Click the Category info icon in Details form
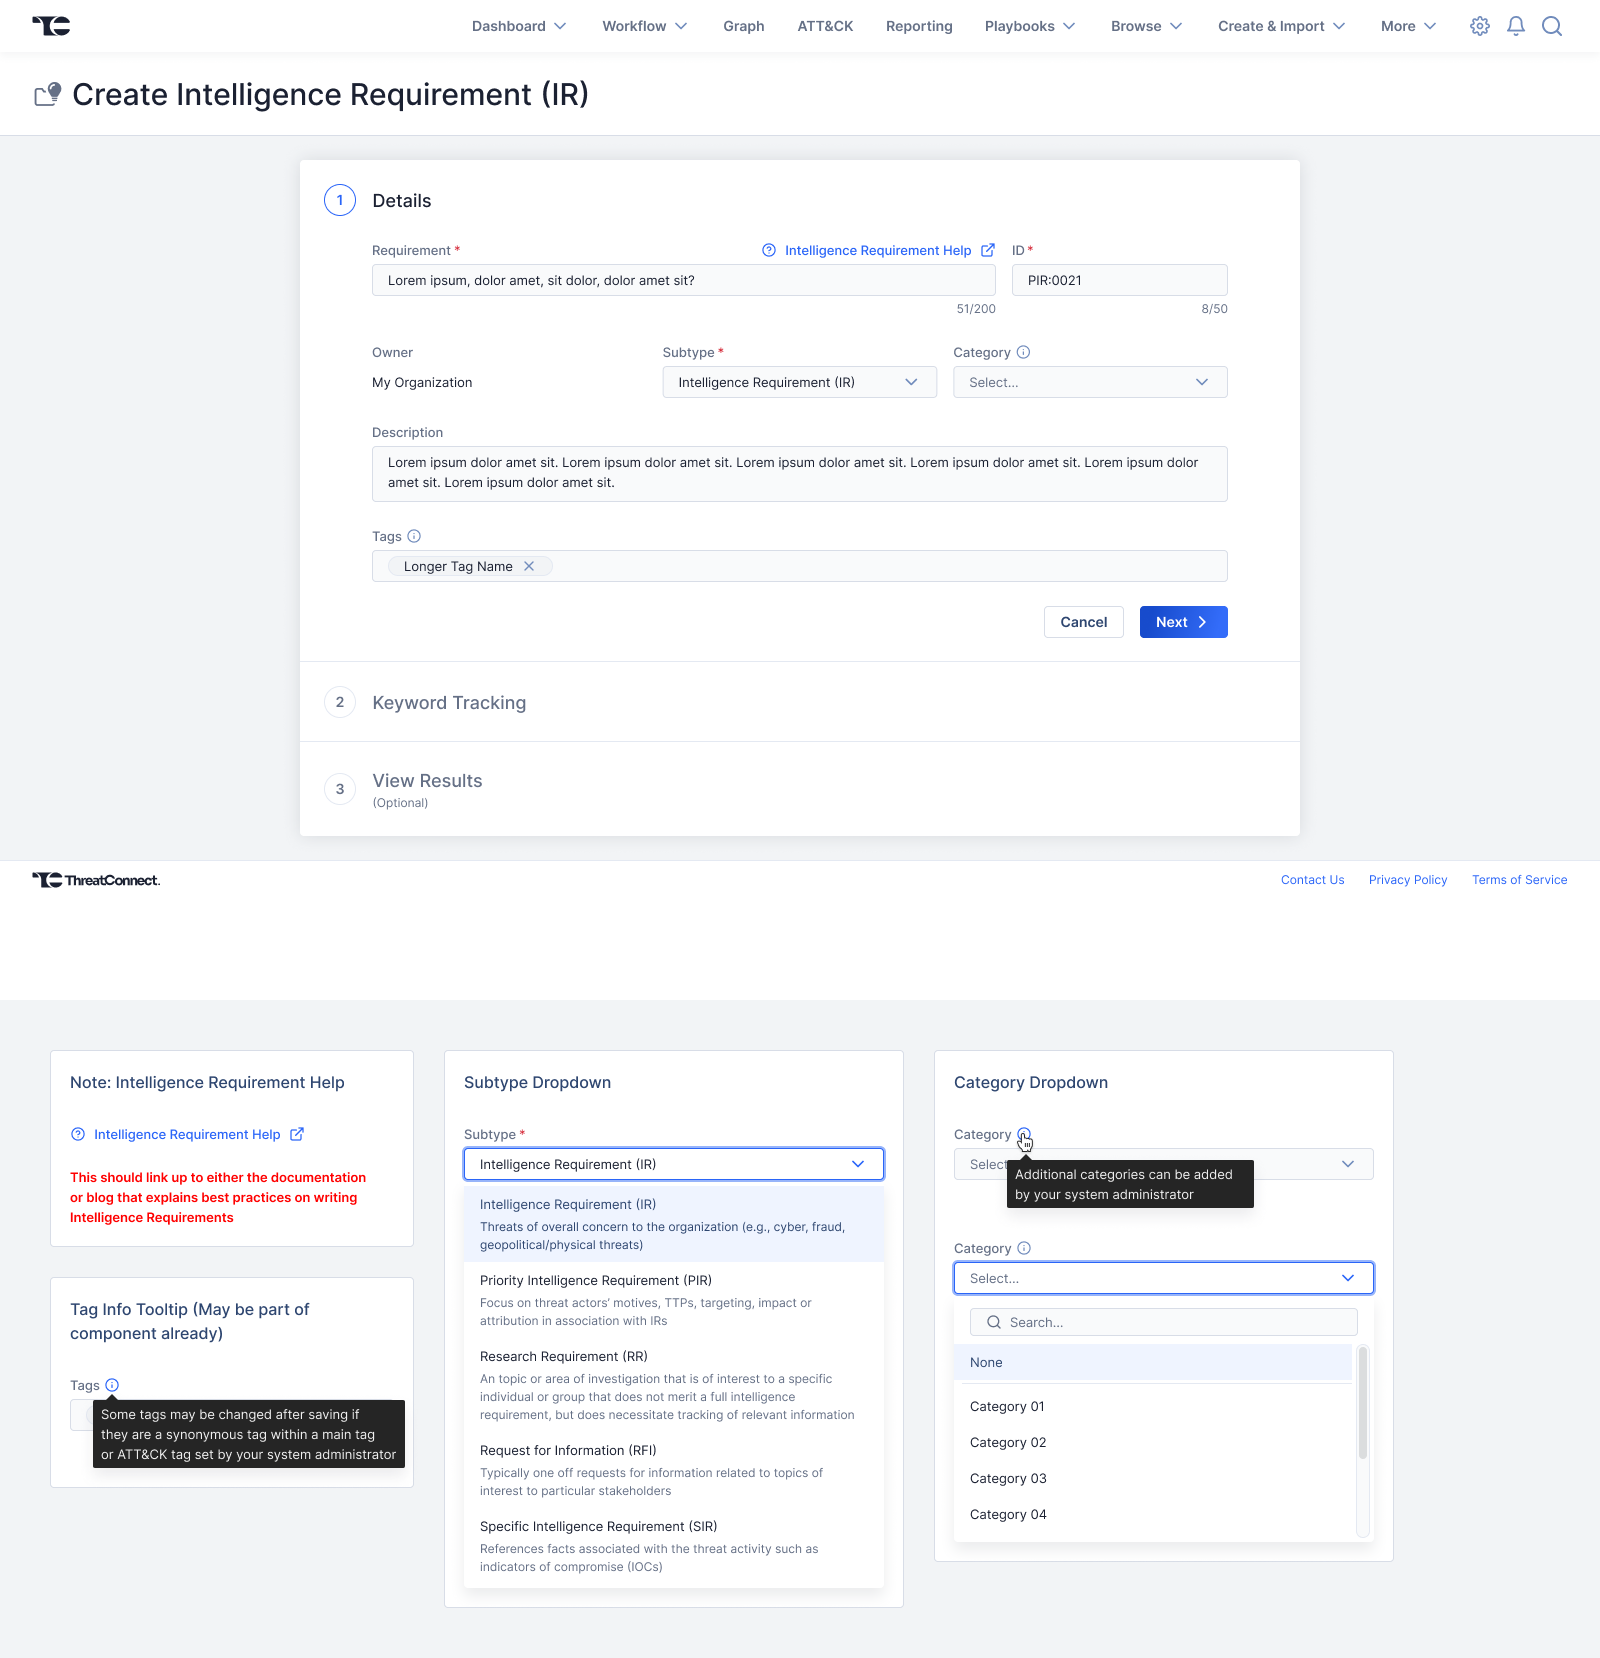 [x=1023, y=352]
